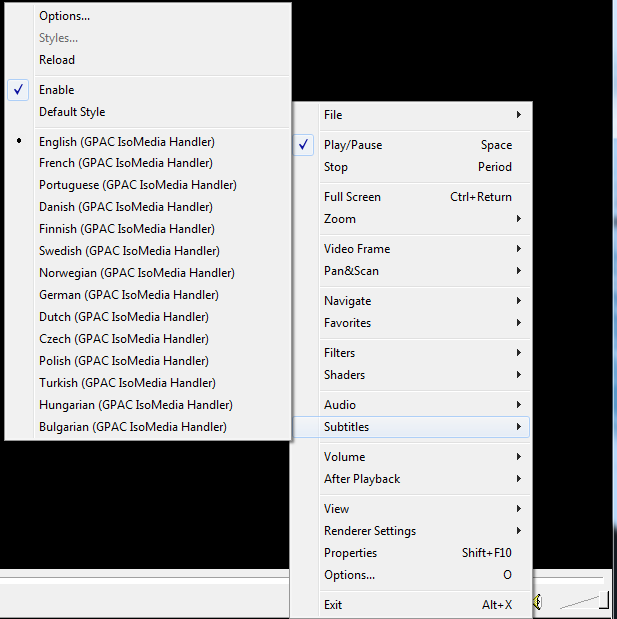Click Exit in the context menu

pyautogui.click(x=411, y=605)
